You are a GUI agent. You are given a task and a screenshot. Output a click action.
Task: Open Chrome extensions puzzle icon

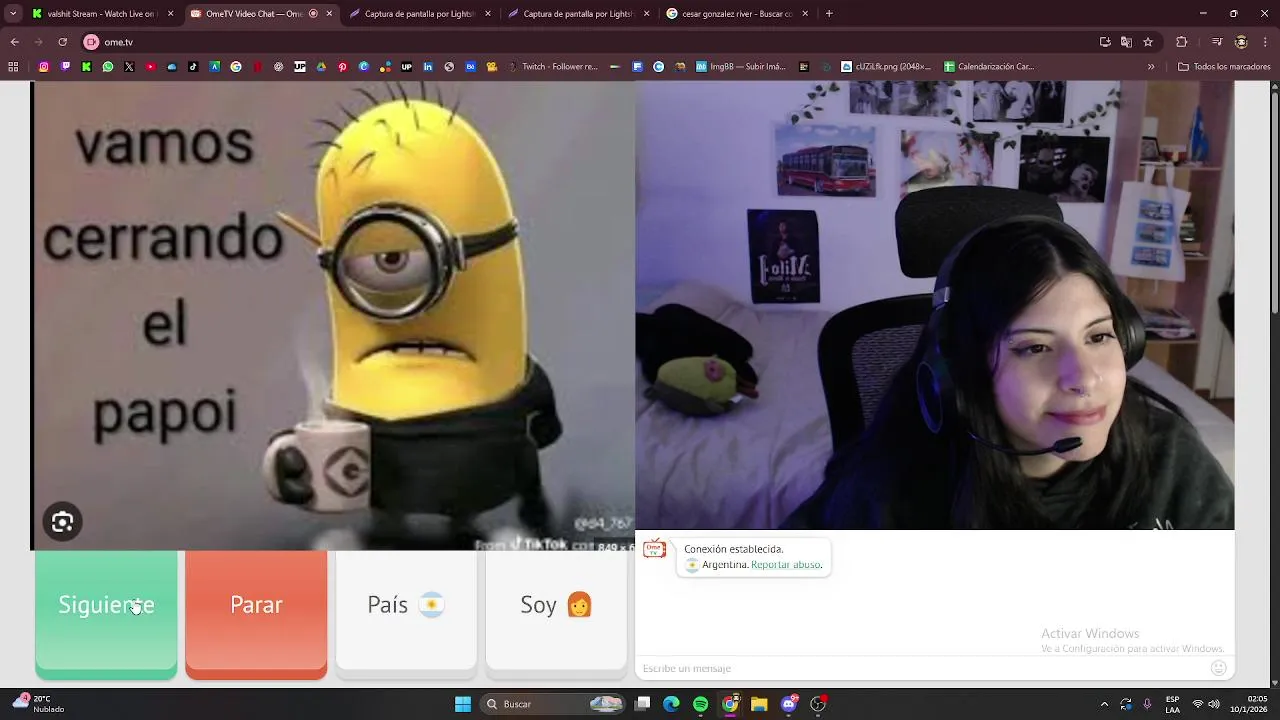pos(1182,42)
